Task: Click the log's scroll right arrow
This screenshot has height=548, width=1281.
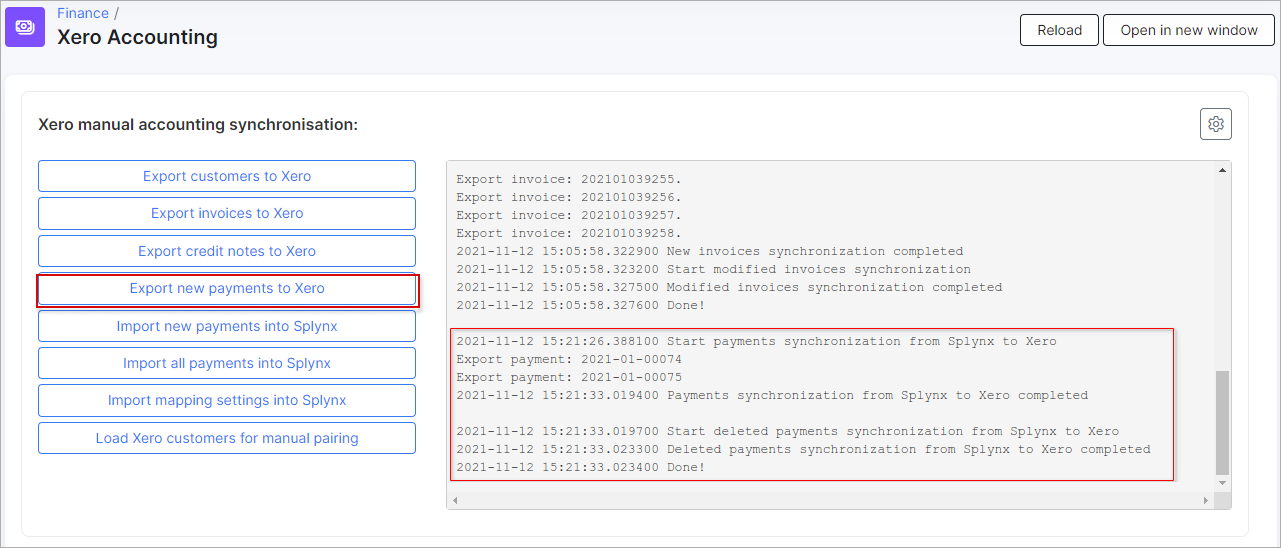Action: (x=1205, y=500)
